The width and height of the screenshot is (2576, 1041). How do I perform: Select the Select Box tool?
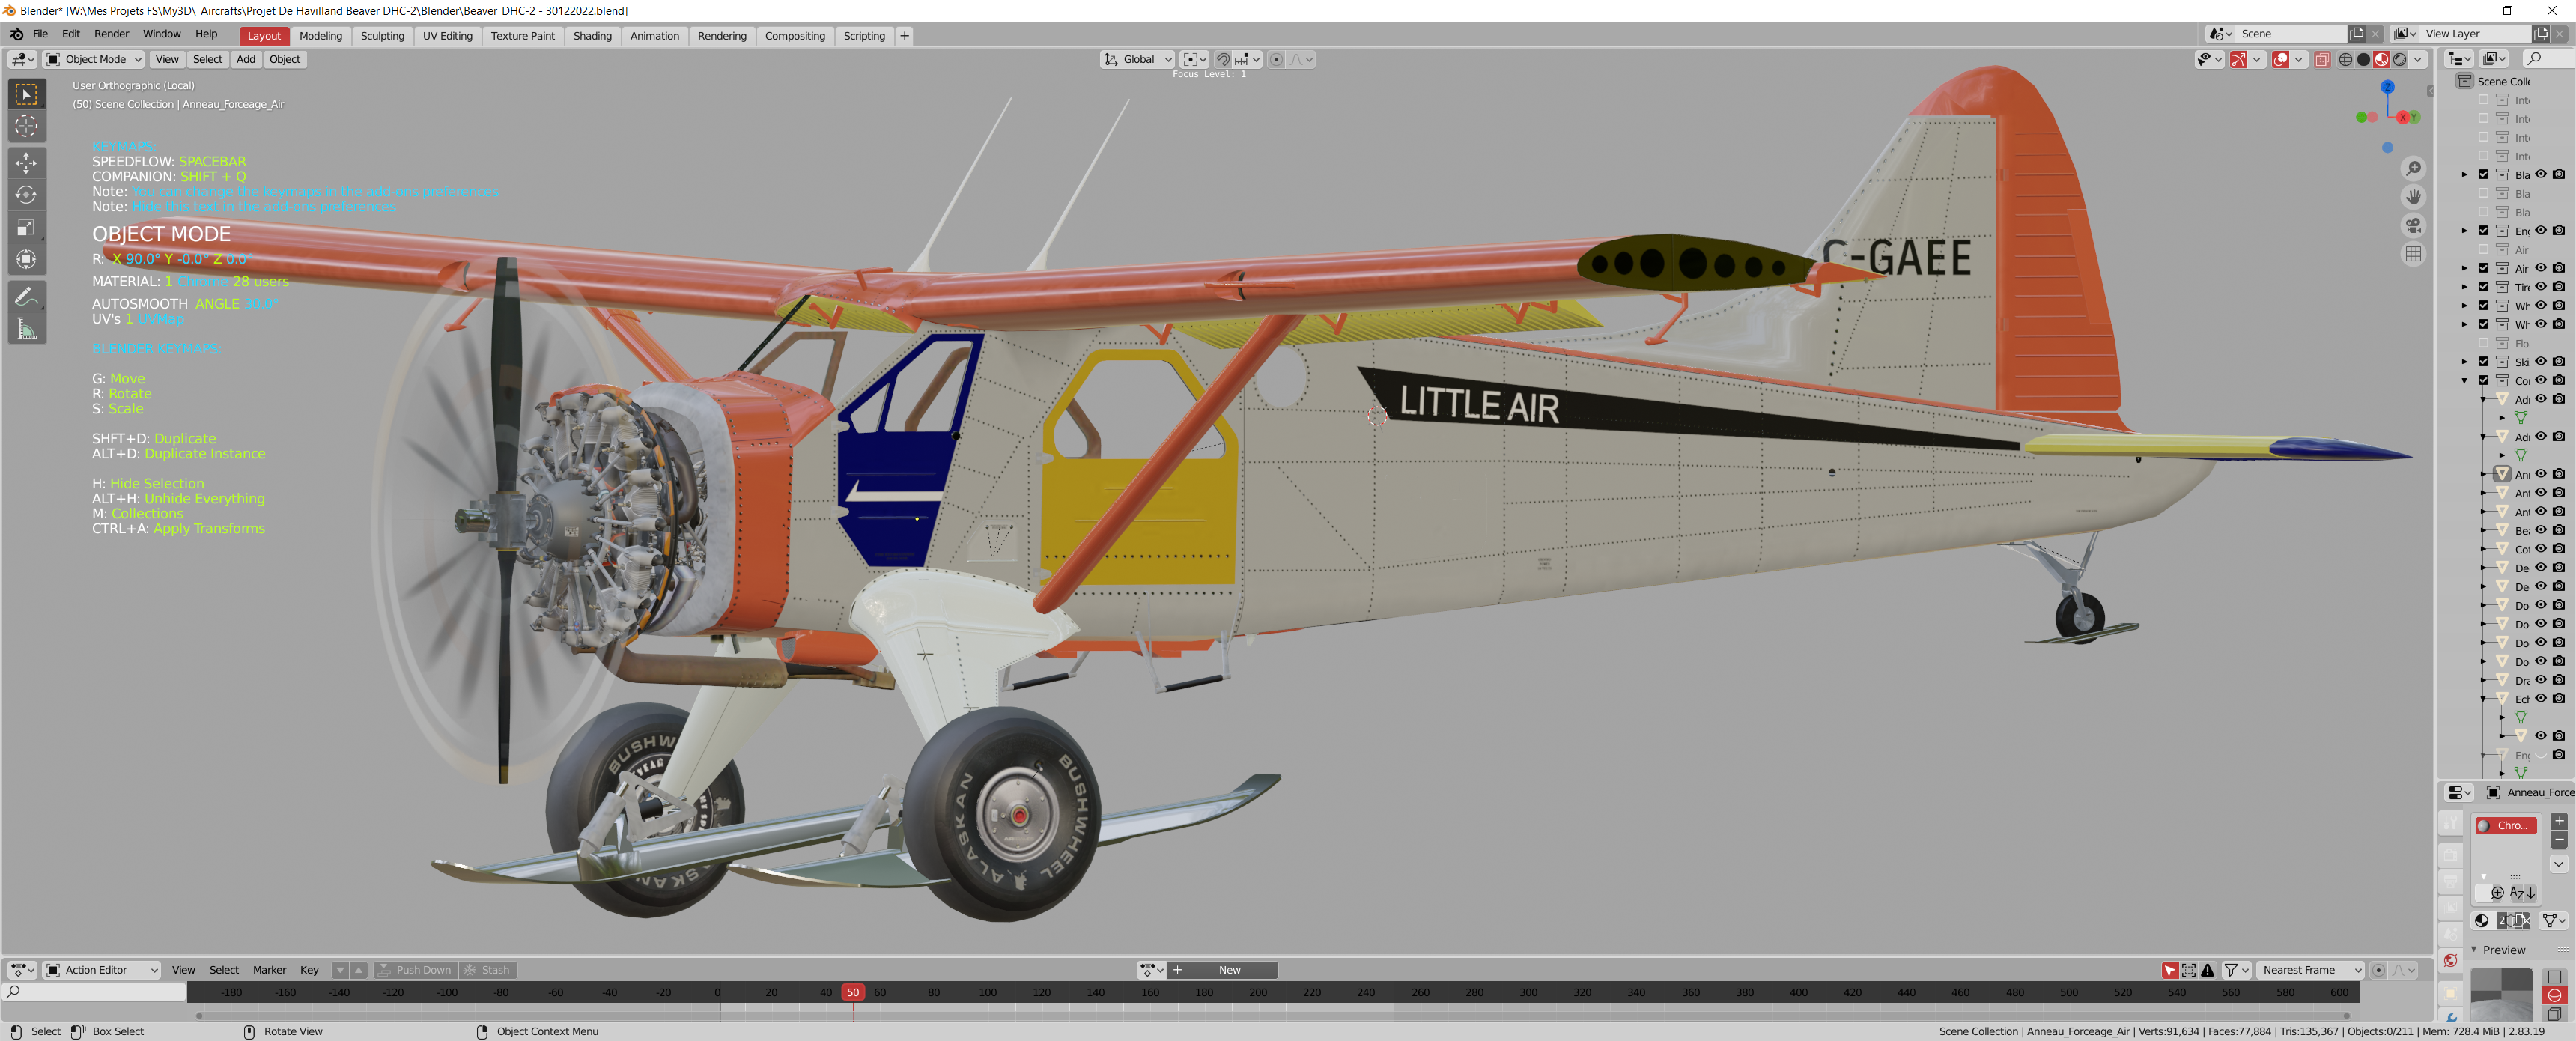(x=27, y=94)
